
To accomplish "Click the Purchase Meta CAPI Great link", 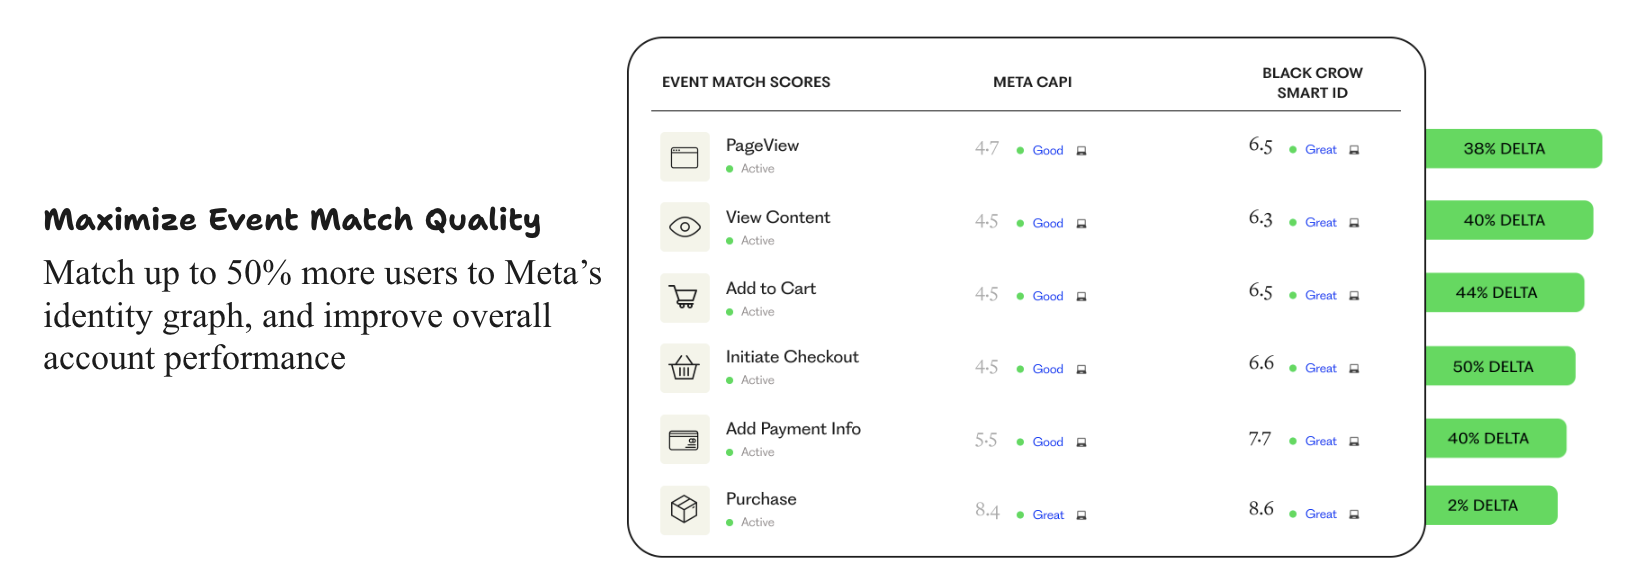I will tap(1048, 515).
